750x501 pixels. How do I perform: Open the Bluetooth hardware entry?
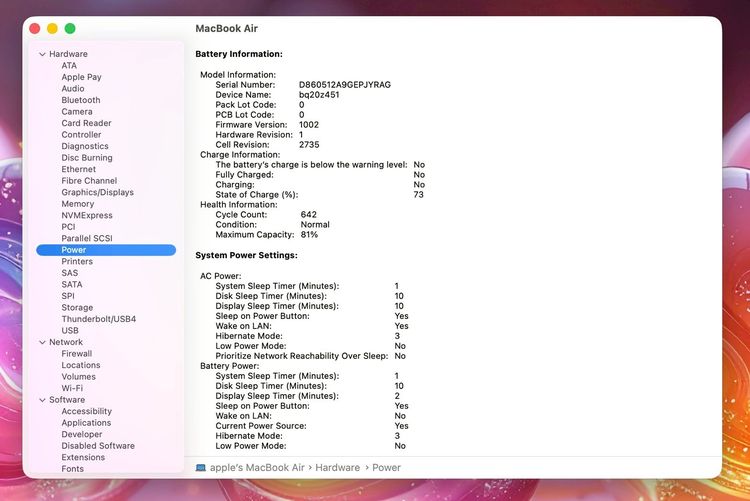point(81,100)
